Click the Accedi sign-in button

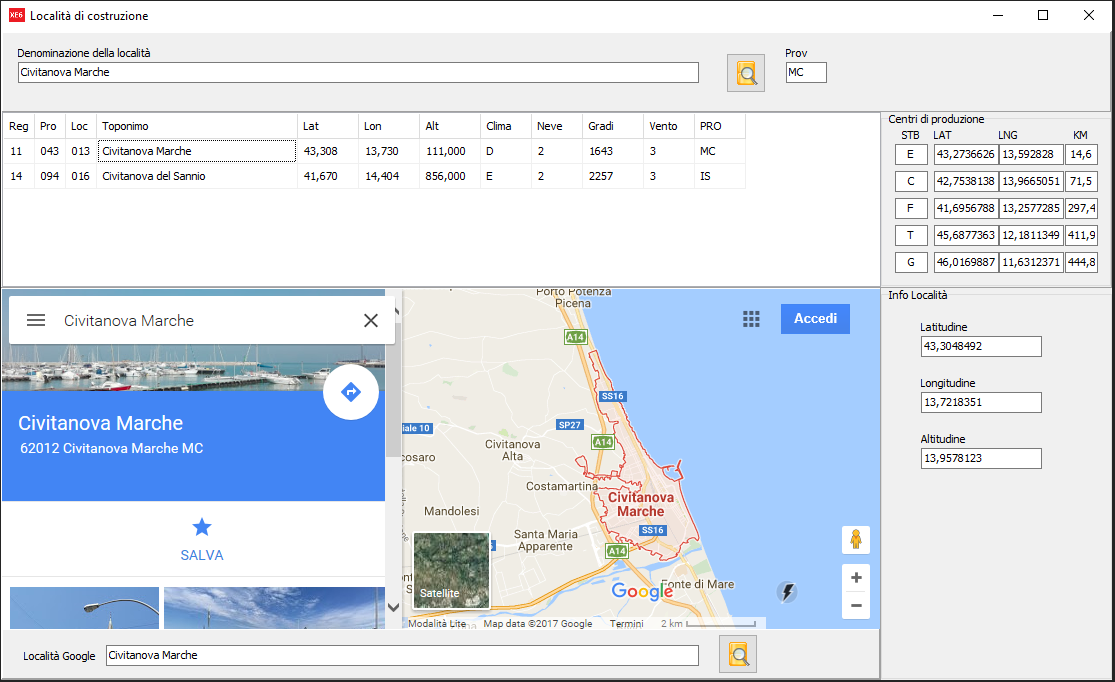815,319
